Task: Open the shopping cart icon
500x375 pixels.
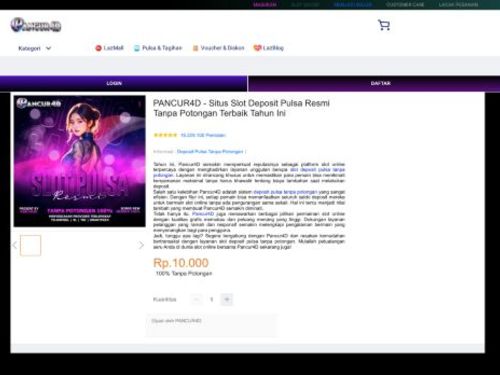Action: 384,25
